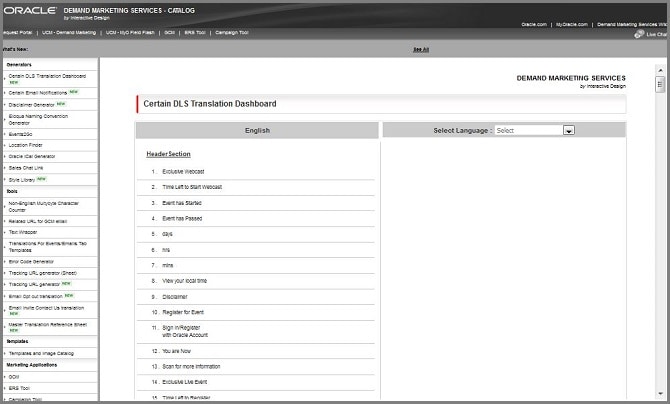
Task: Open the MyOracle.com link
Action: pos(572,24)
